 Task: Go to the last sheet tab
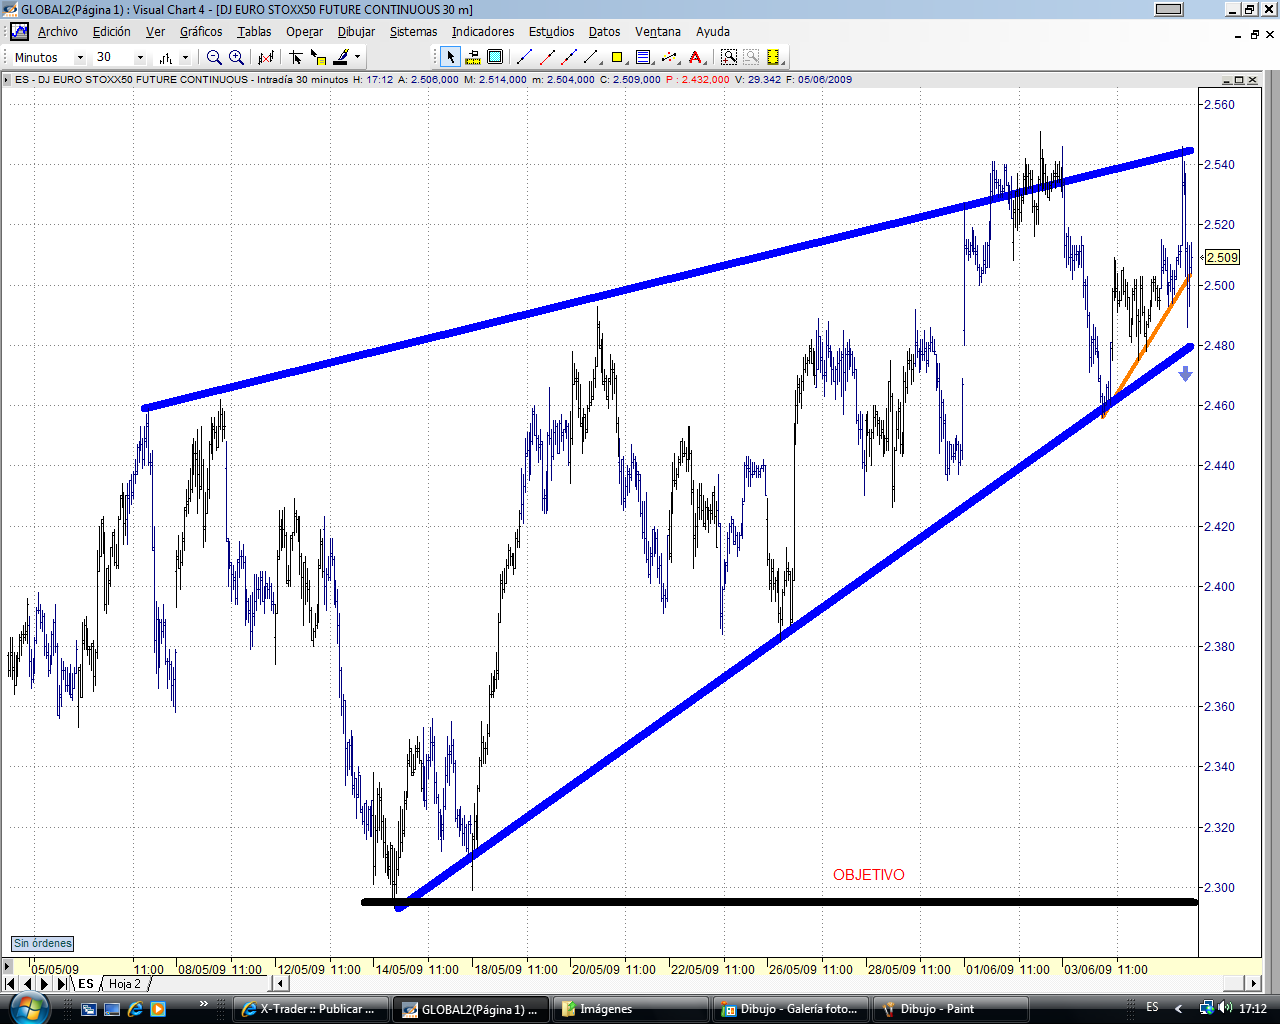pos(61,984)
